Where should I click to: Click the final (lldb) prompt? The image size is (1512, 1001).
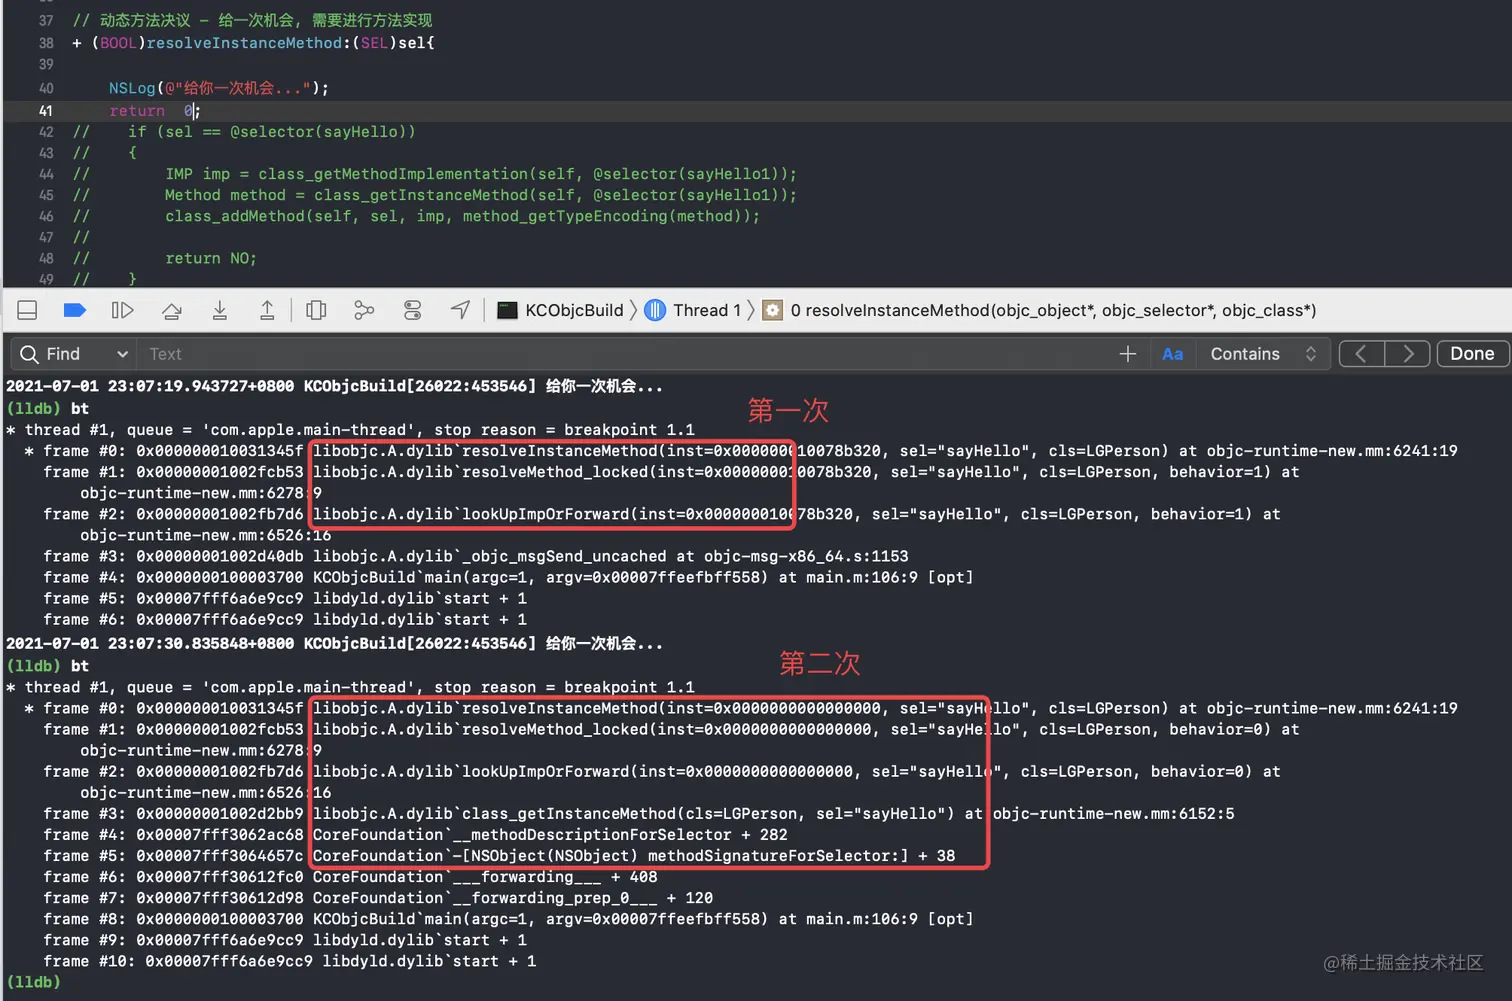(33, 982)
